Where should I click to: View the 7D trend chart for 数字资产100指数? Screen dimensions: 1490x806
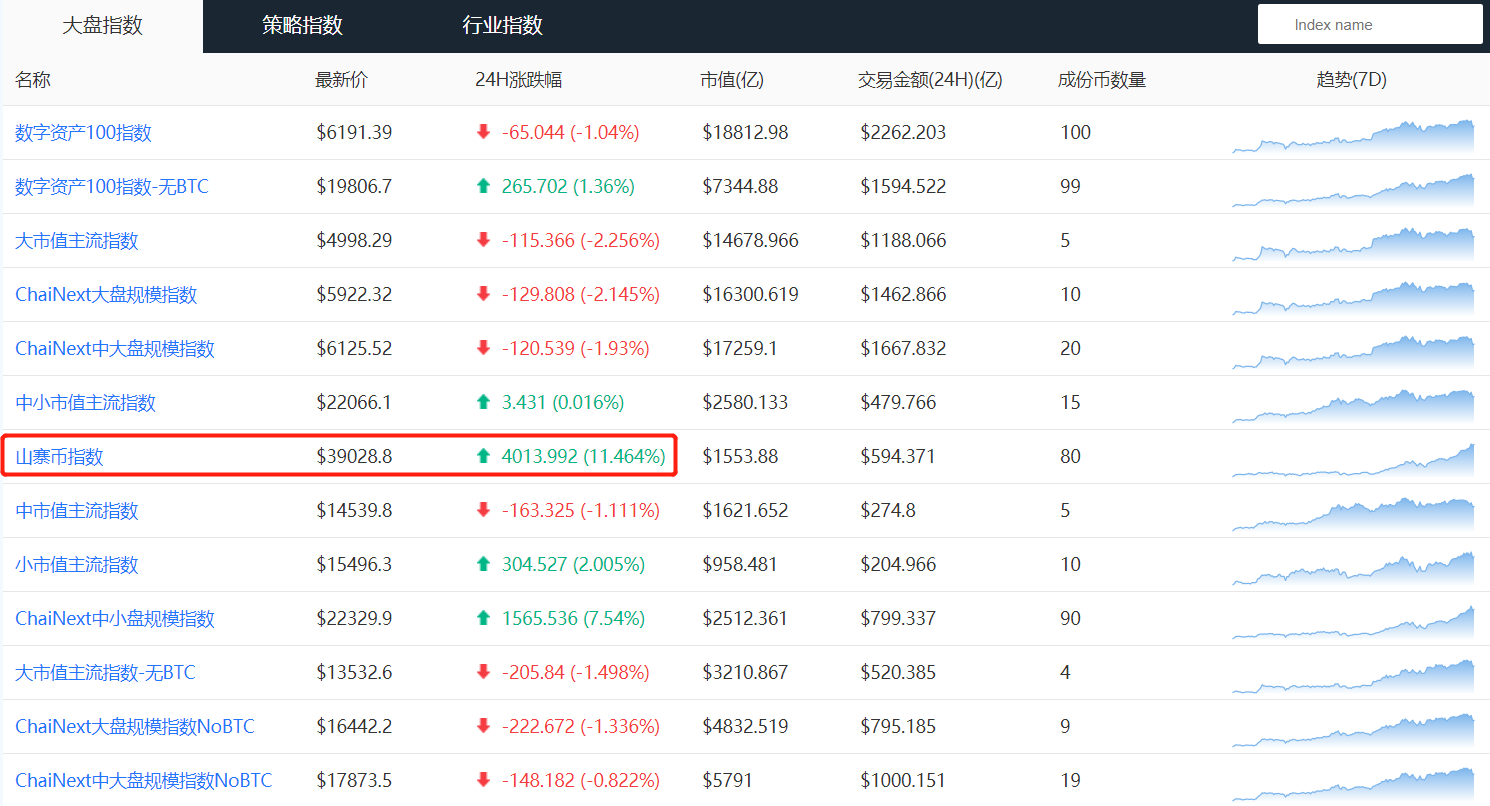pos(1353,136)
